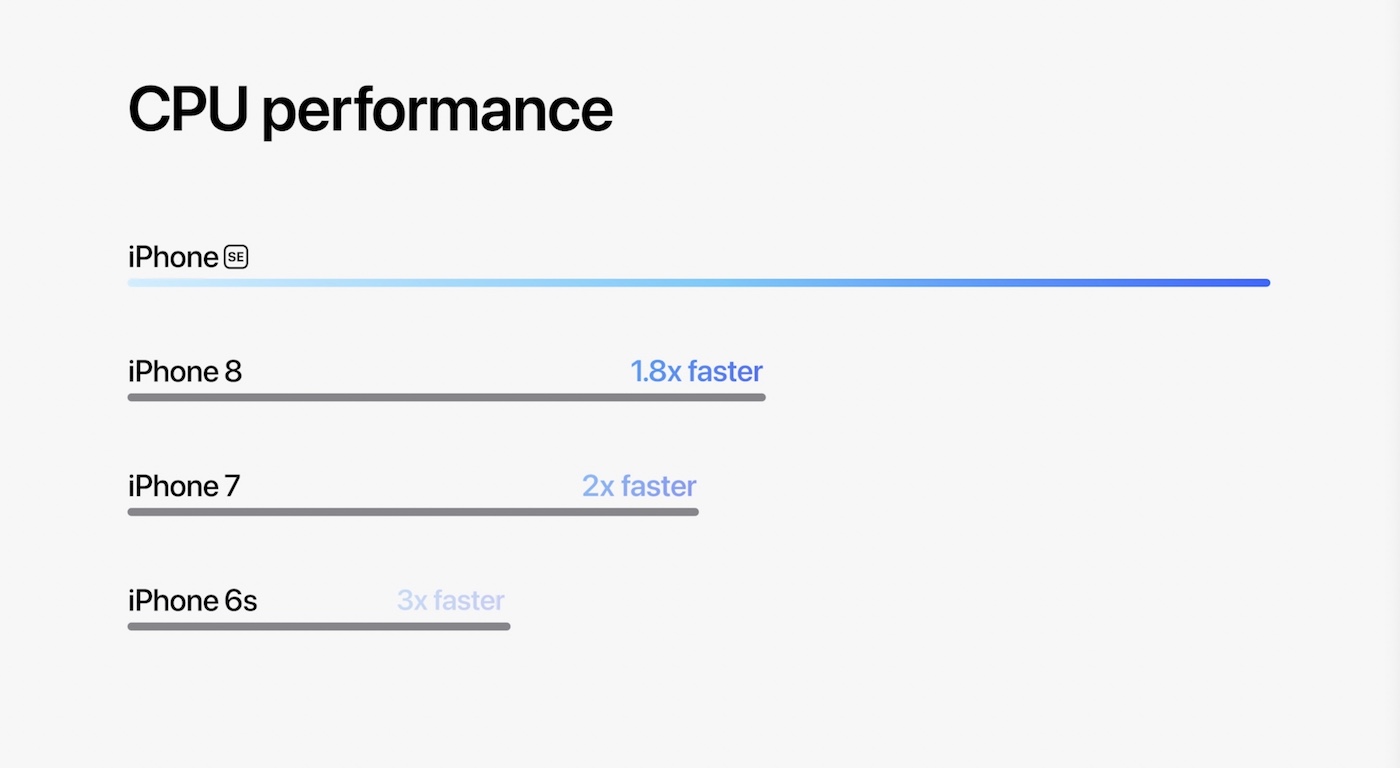Image resolution: width=1400 pixels, height=768 pixels.
Task: Click the blue gradient iPhone SE bar
Action: tap(699, 283)
